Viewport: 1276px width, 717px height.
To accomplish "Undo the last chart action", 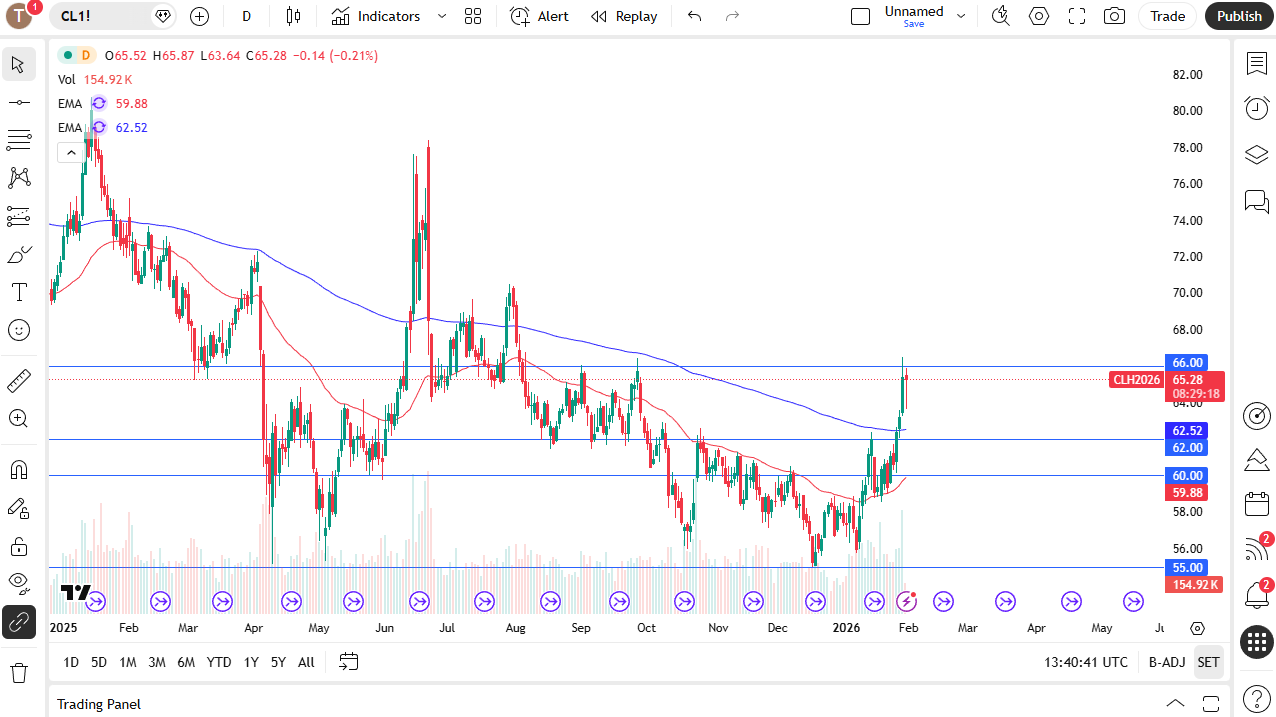I will tap(695, 16).
